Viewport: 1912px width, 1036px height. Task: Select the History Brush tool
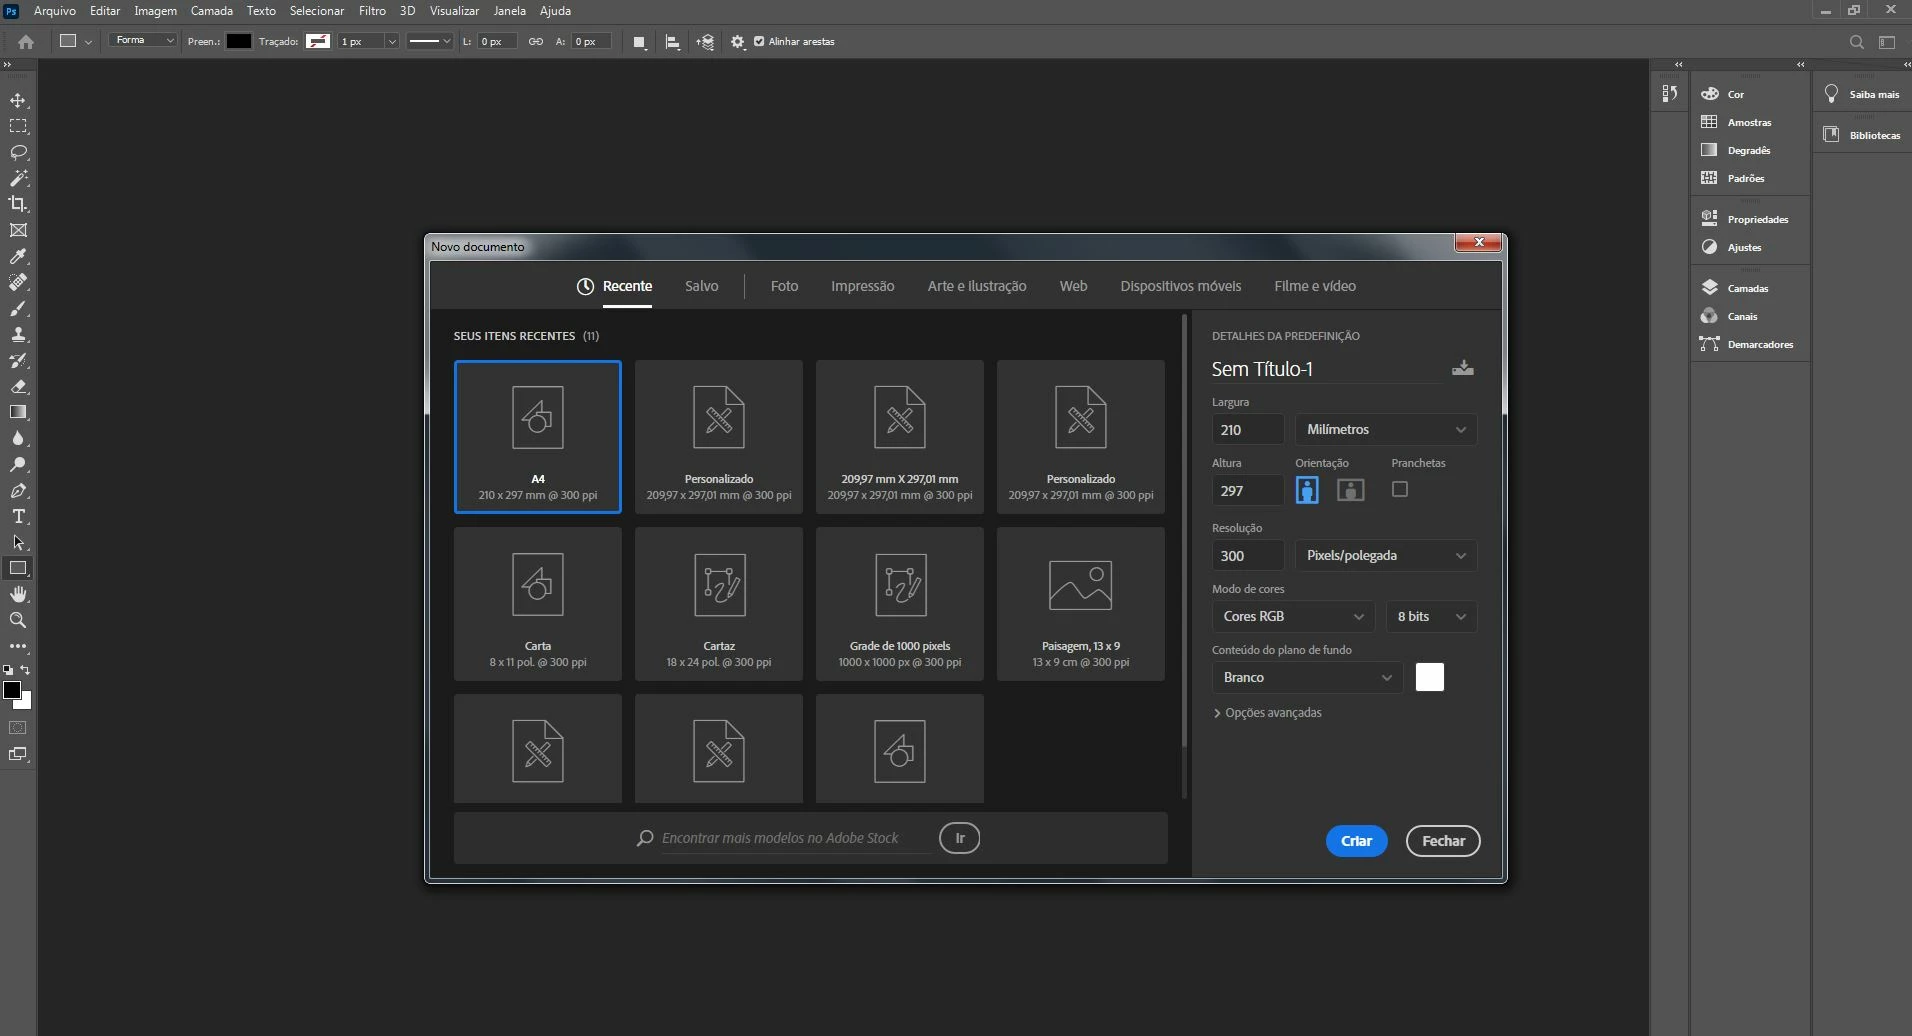point(18,360)
